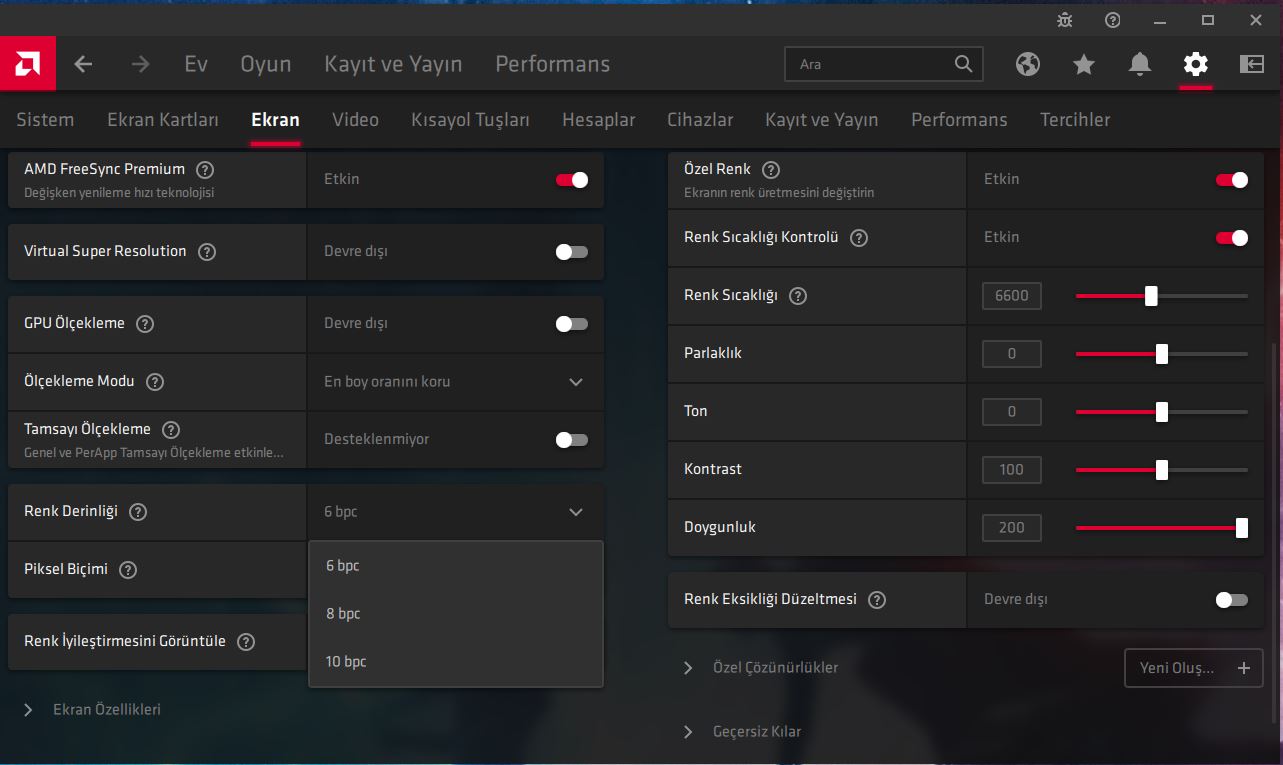Image resolution: width=1283 pixels, height=765 pixels.
Task: Open the web browser globe icon
Action: [x=1028, y=64]
